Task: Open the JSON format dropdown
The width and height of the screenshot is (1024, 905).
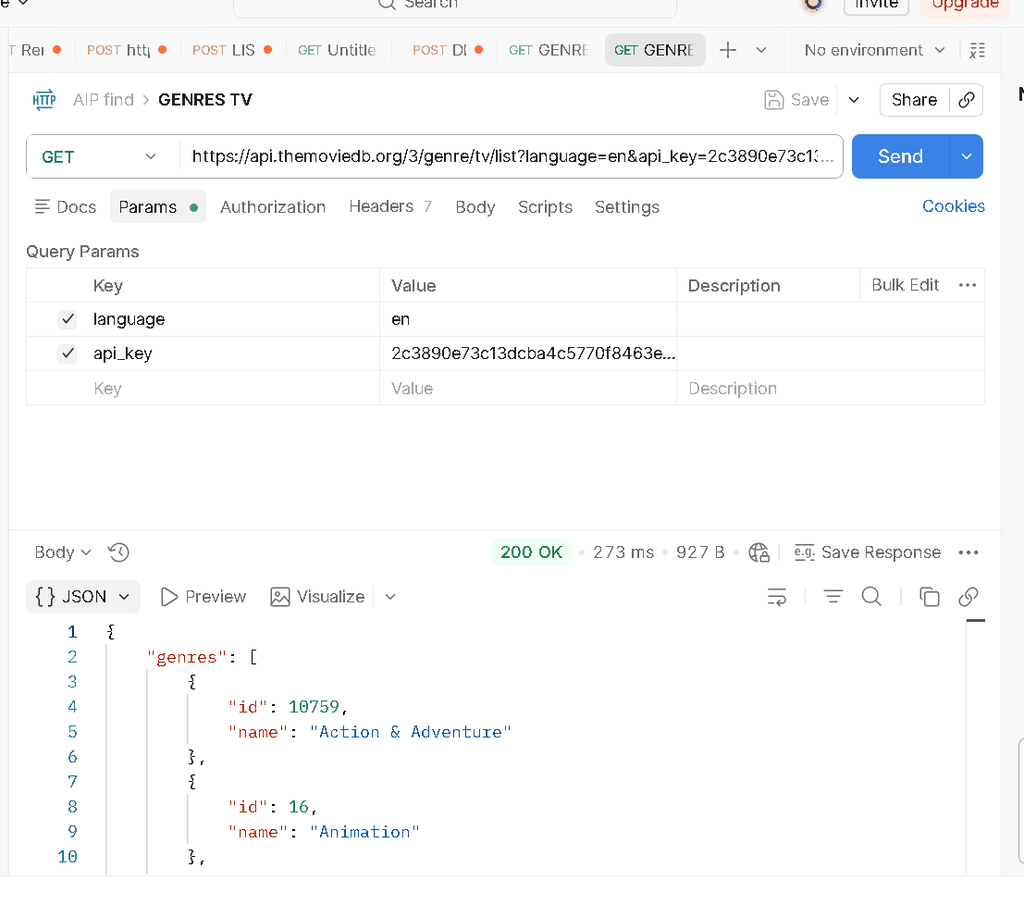Action: 83,597
